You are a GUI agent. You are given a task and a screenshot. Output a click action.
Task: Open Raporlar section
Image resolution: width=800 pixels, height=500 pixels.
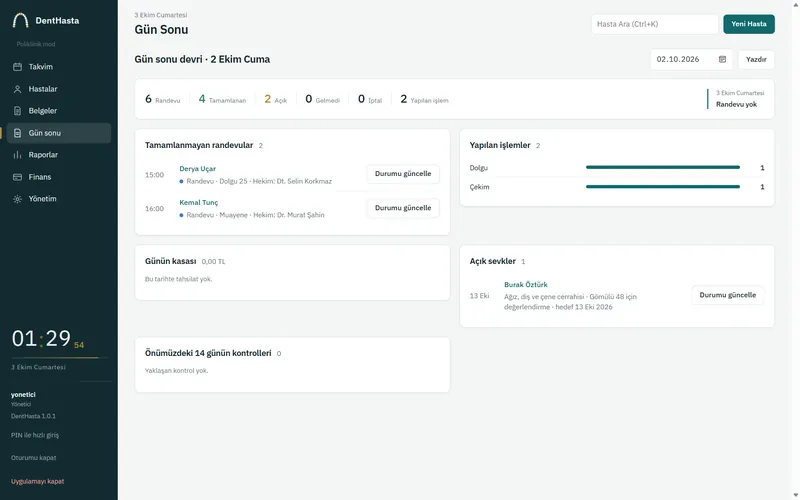click(59, 155)
